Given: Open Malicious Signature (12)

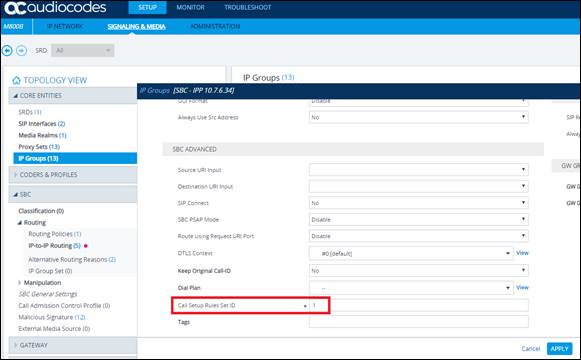Looking at the screenshot, I should (x=52, y=317).
